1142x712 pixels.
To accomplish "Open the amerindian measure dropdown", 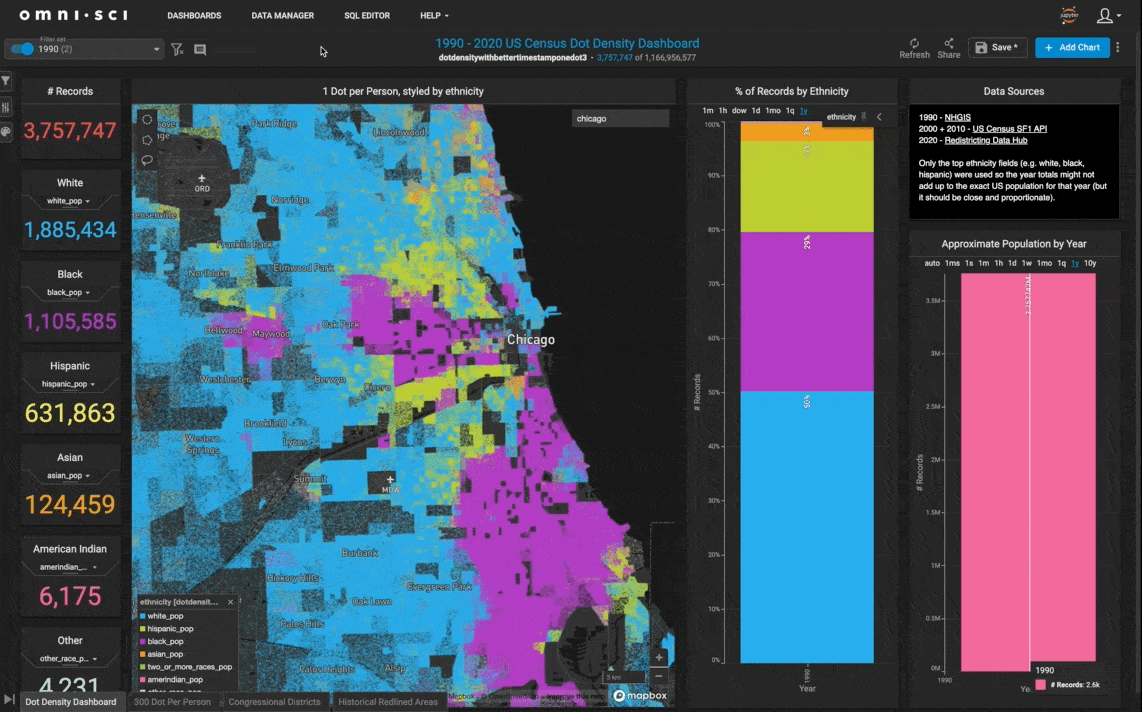I will [x=68, y=567].
